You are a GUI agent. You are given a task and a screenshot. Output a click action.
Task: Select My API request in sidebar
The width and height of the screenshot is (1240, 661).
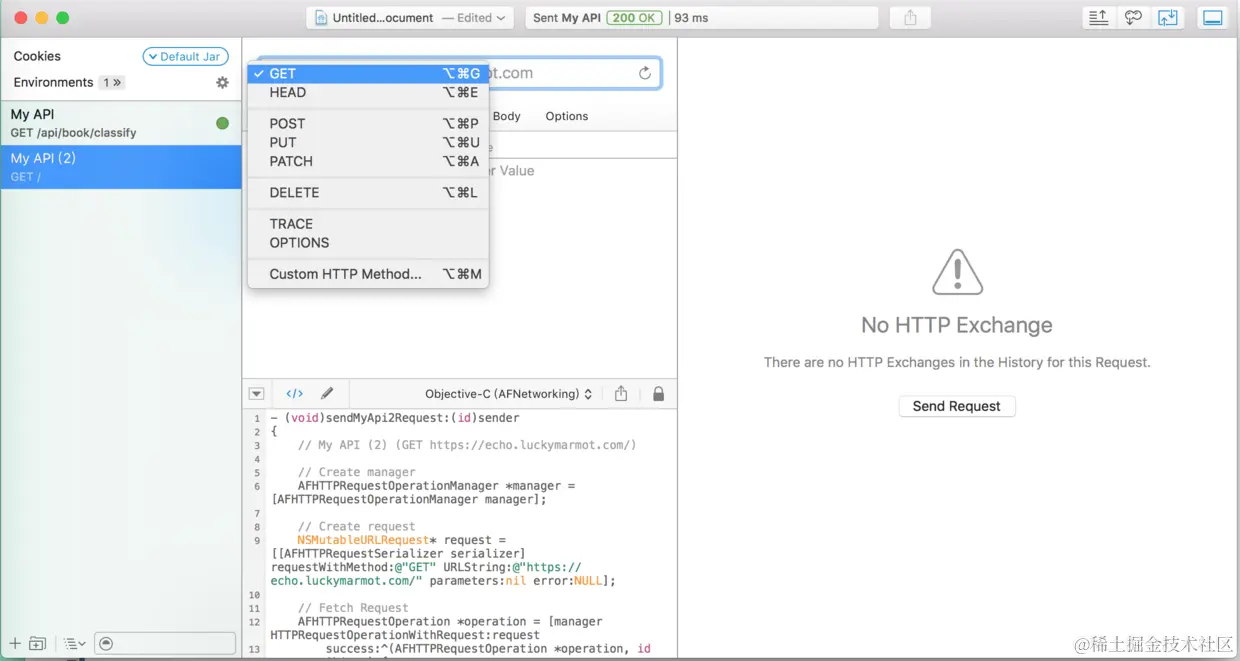point(121,123)
